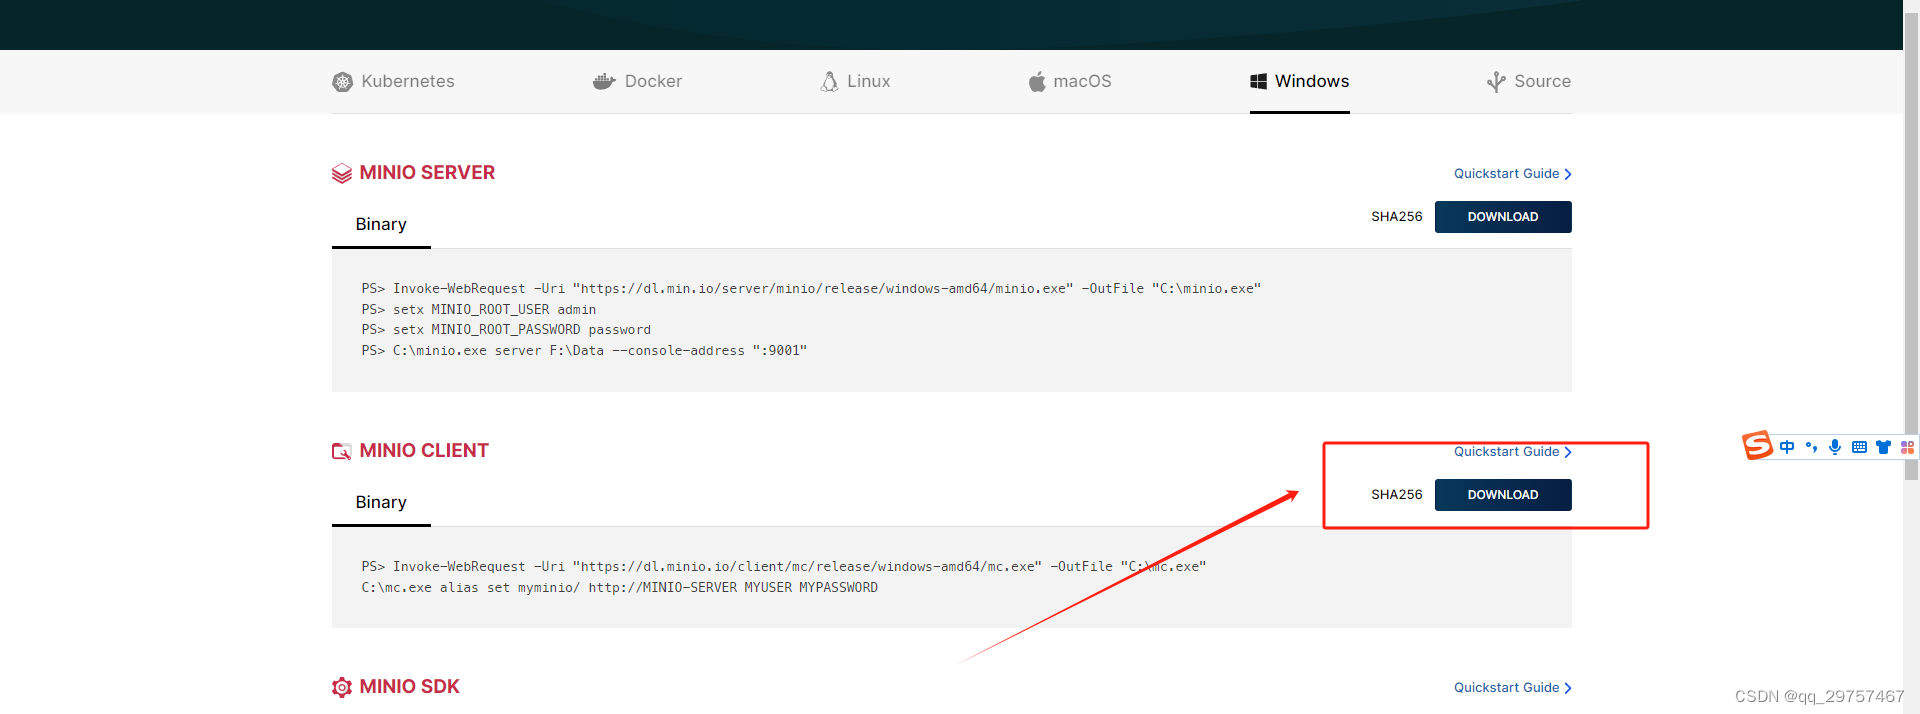1920x714 pixels.
Task: Open the Sogou toolbox grid icon
Action: (x=1907, y=447)
